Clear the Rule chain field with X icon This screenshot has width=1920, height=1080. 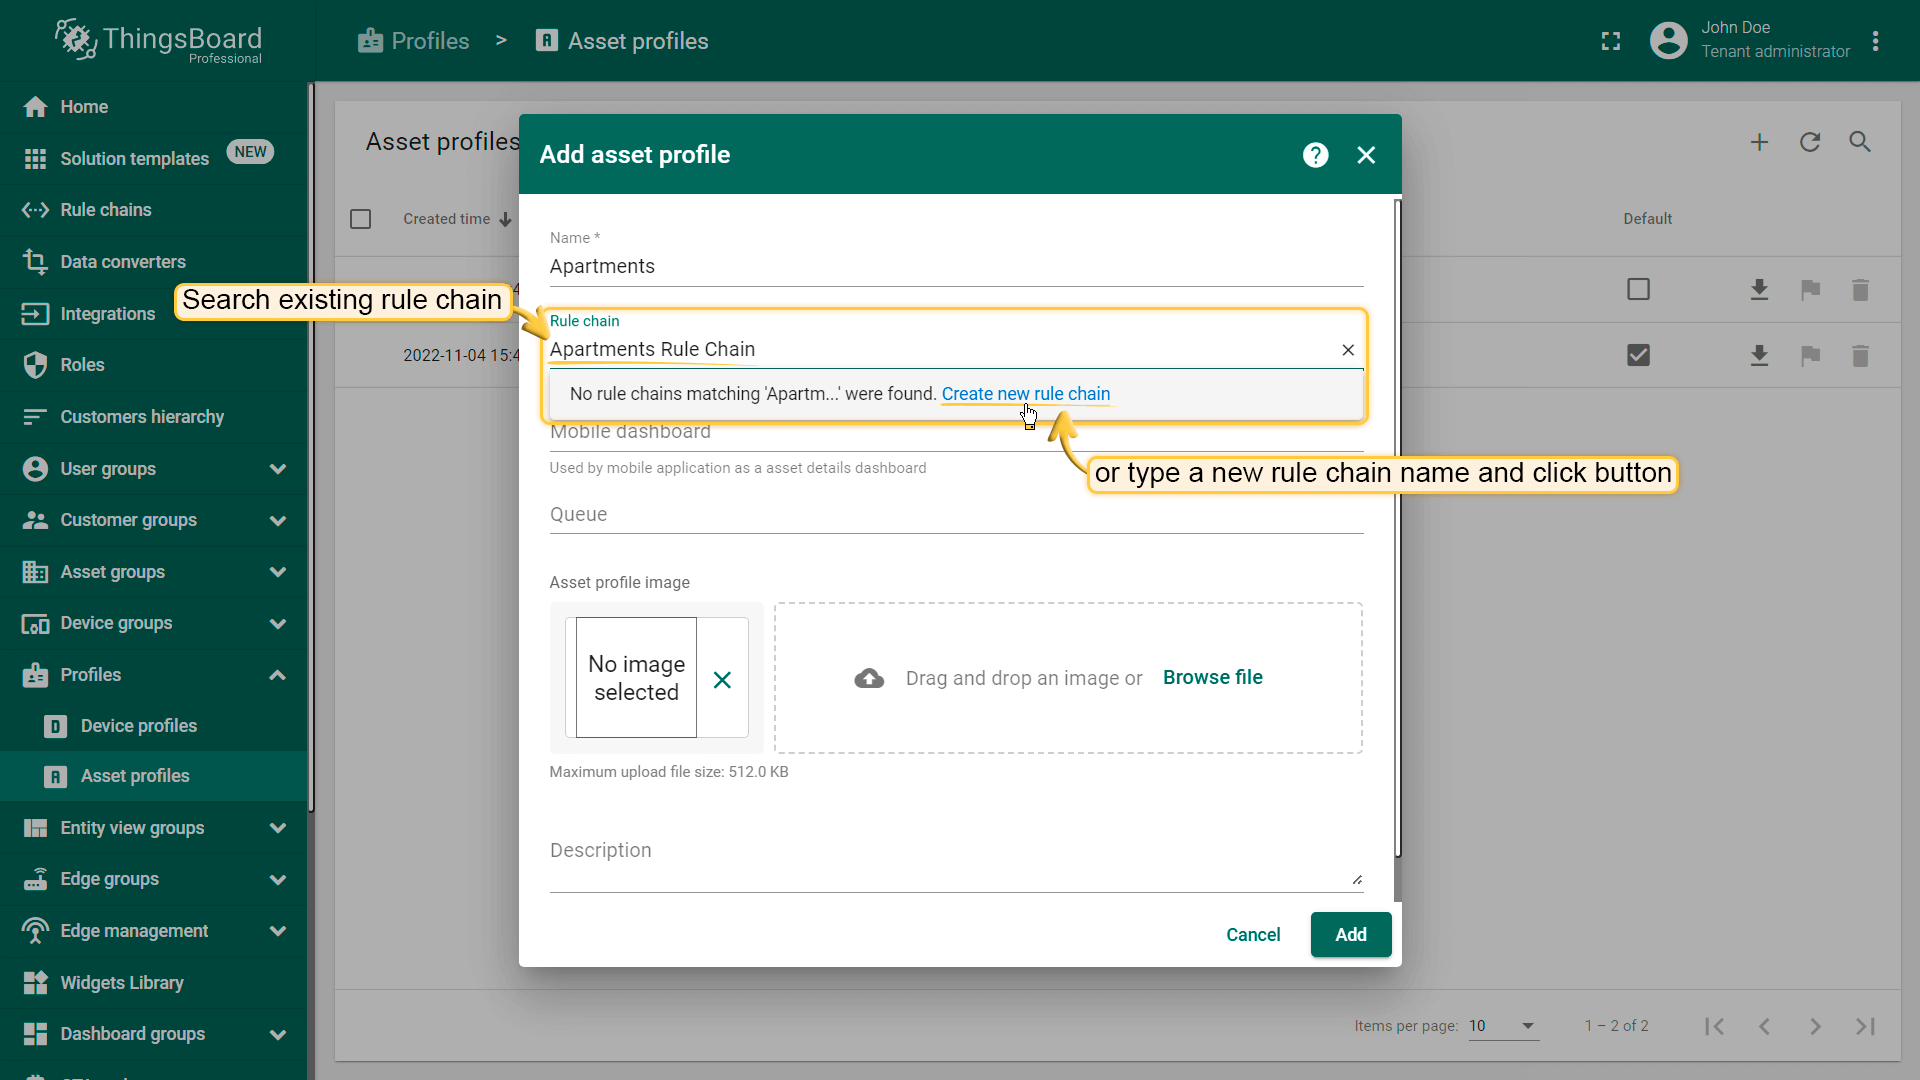click(x=1348, y=350)
